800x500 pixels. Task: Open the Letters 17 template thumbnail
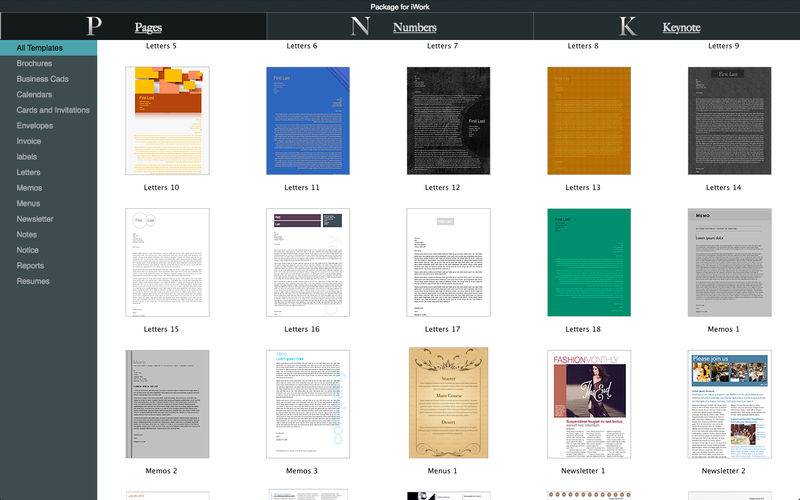click(x=448, y=262)
